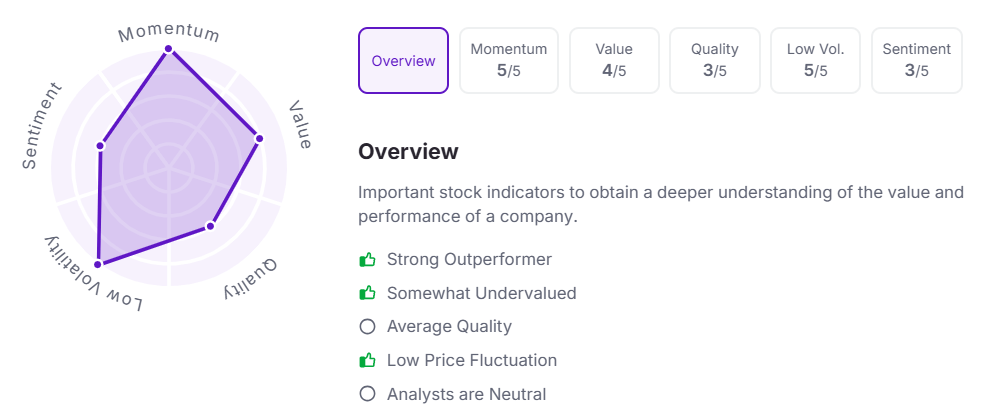This screenshot has width=988, height=417.
Task: Click thumbs-up icon beside Low Price Fluctuation
Action: [367, 360]
